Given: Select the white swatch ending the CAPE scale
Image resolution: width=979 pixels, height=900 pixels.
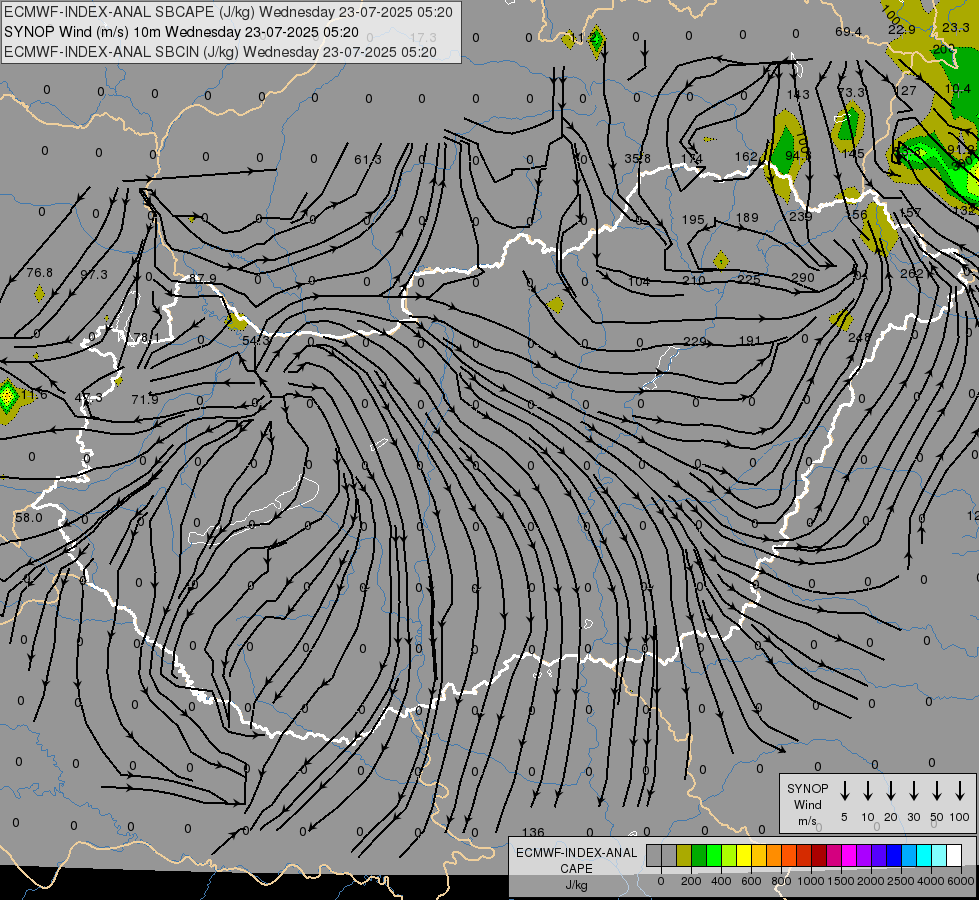Looking at the screenshot, I should [x=954, y=856].
